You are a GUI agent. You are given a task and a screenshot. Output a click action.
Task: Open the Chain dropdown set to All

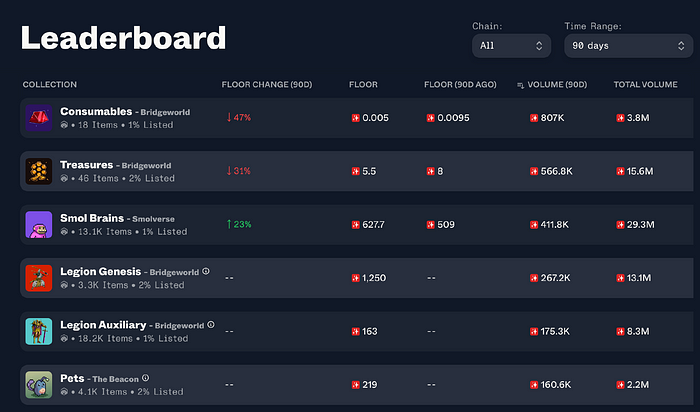511,46
